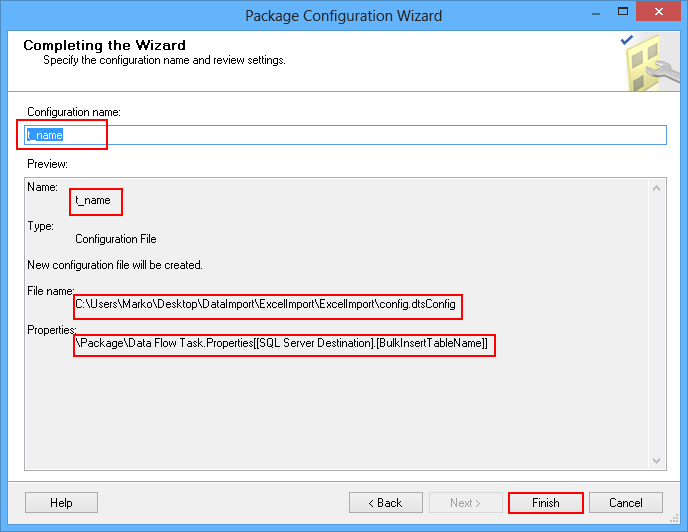Click the Finish button

545,502
